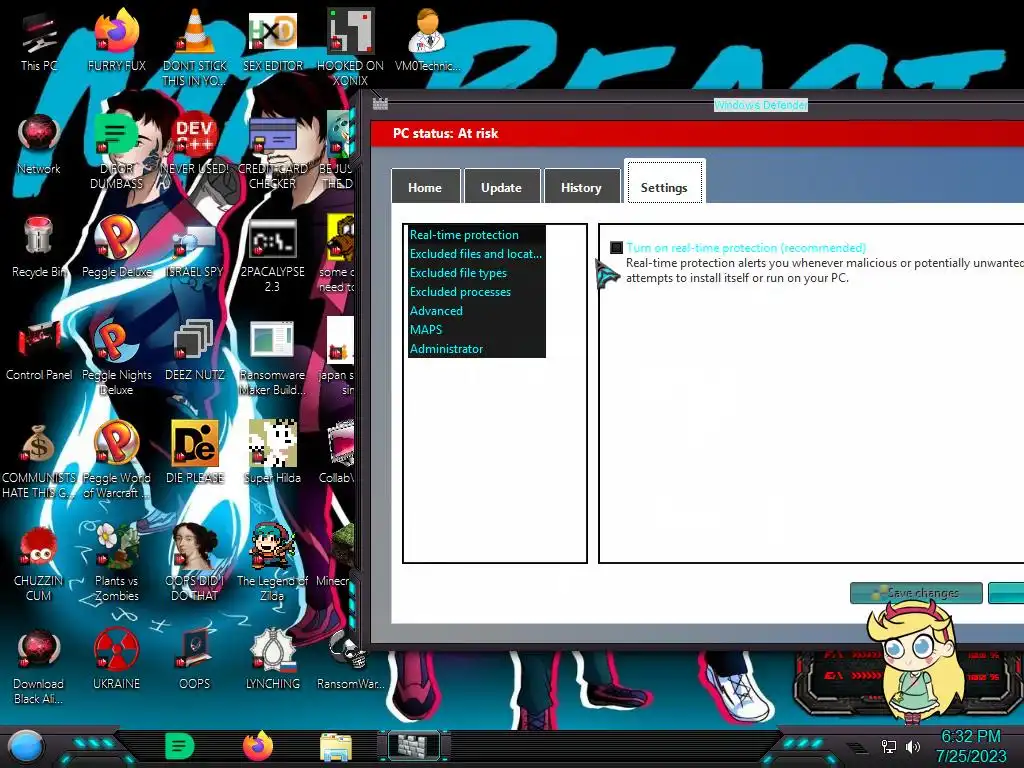
Task: Open the DEEZ NUTZ shortcut
Action: (195, 351)
